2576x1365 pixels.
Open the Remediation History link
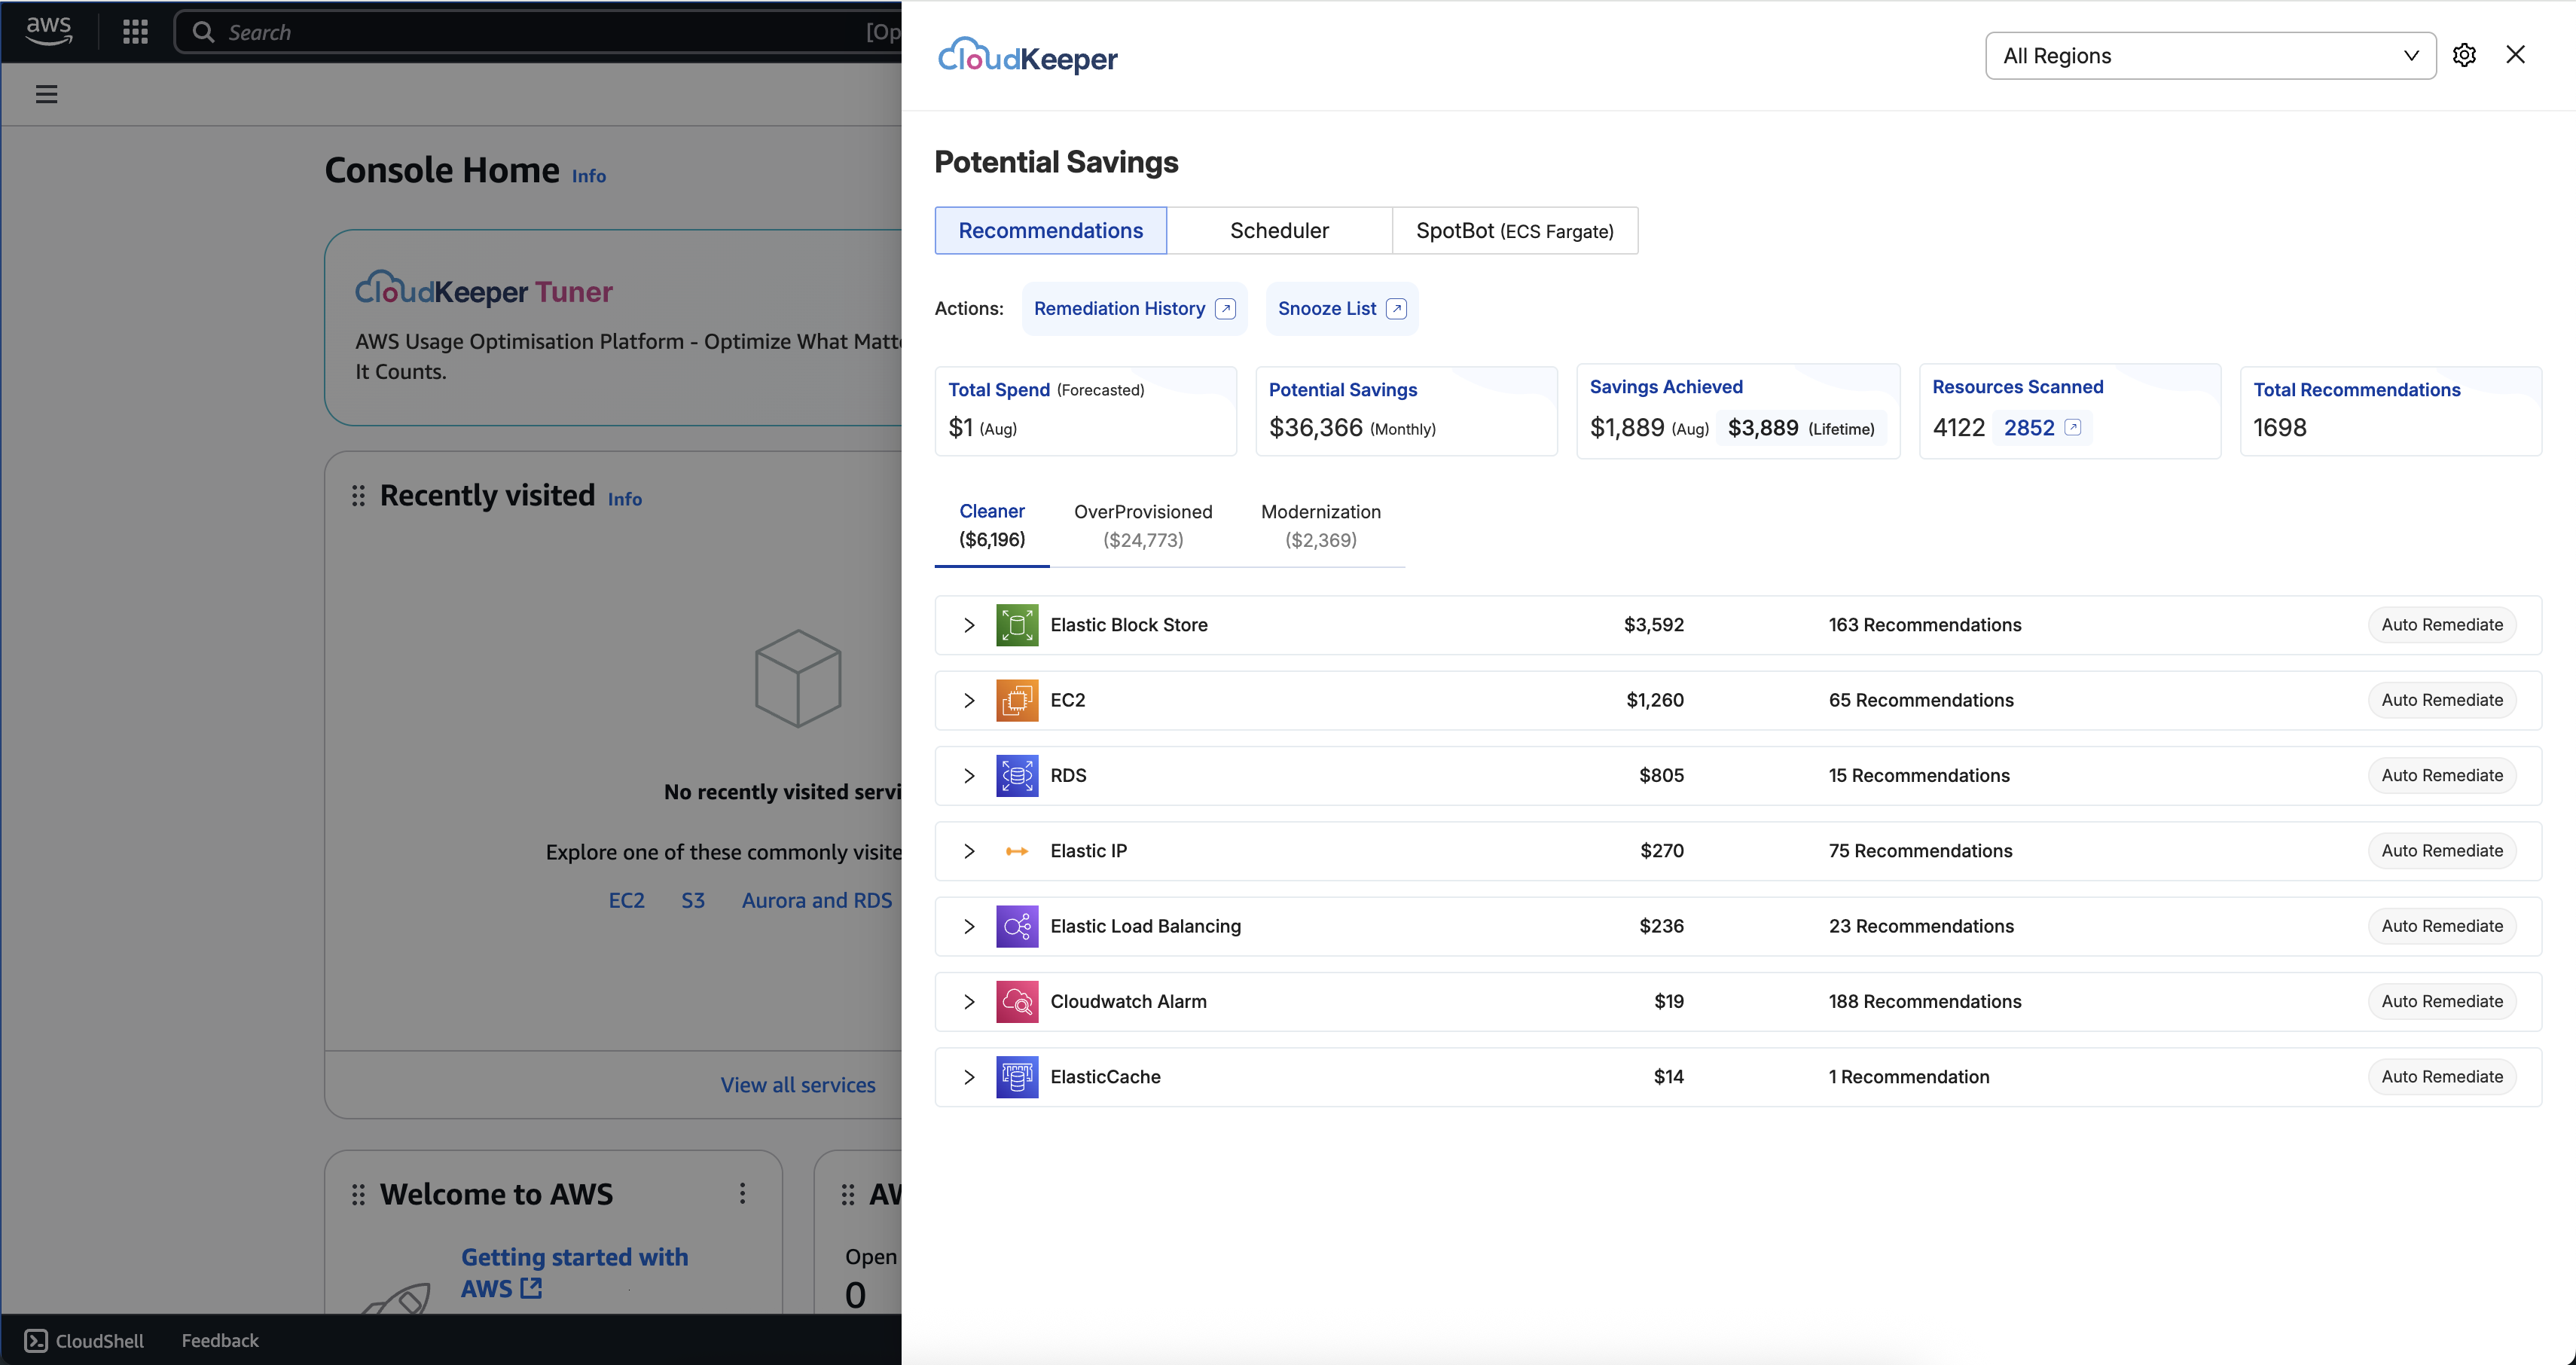(x=1133, y=309)
